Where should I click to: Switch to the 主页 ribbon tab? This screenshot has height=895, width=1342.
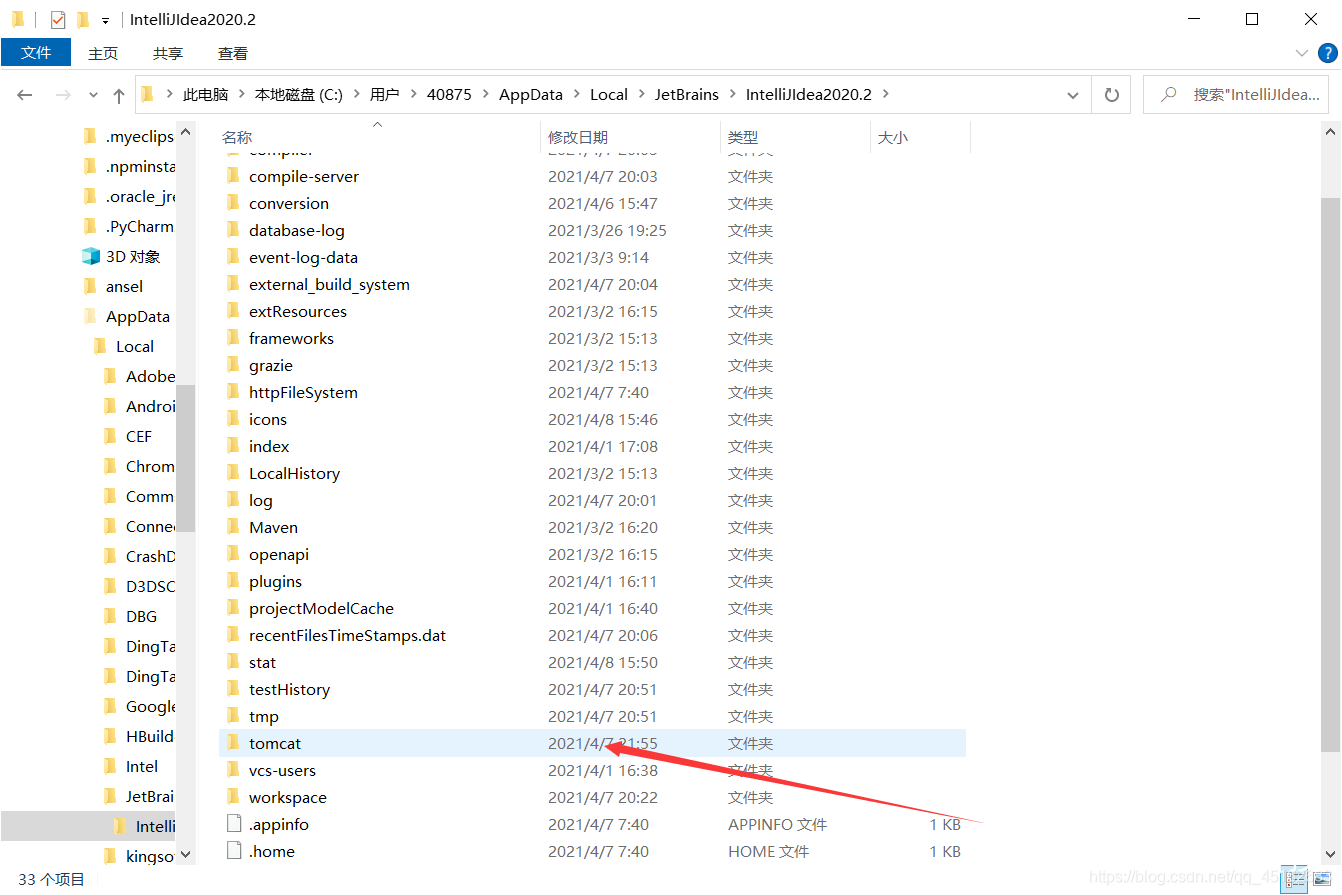103,53
